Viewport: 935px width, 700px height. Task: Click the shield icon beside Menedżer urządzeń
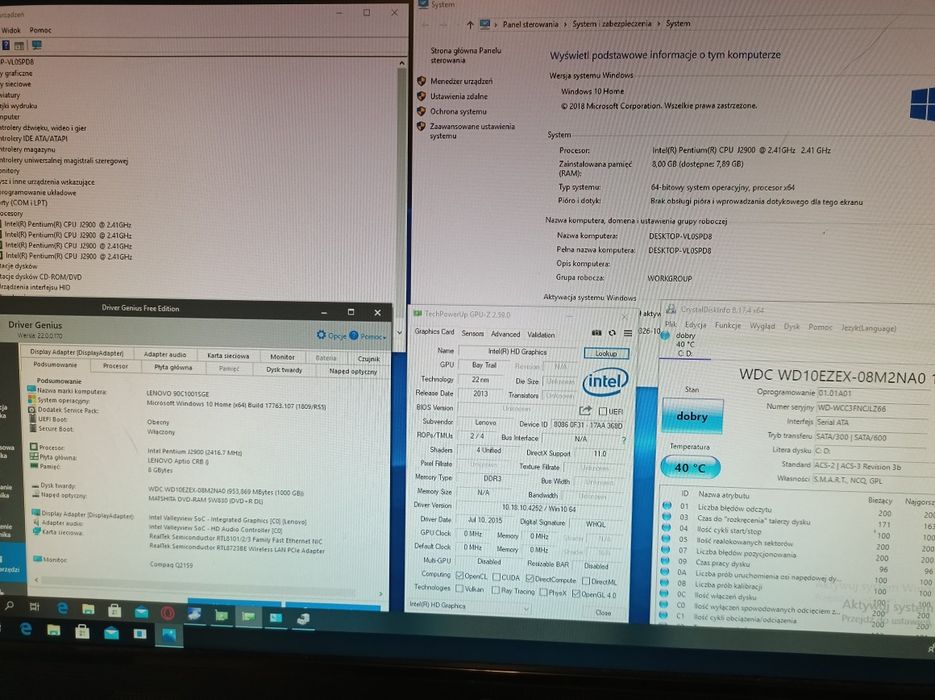pos(422,80)
